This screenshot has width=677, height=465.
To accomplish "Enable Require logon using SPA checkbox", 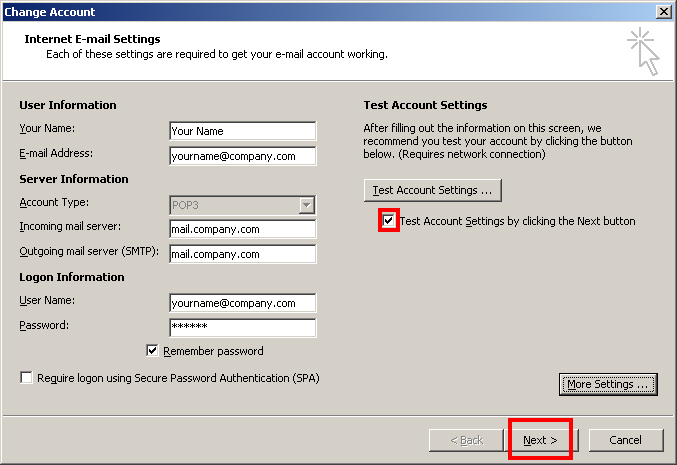I will (x=26, y=378).
